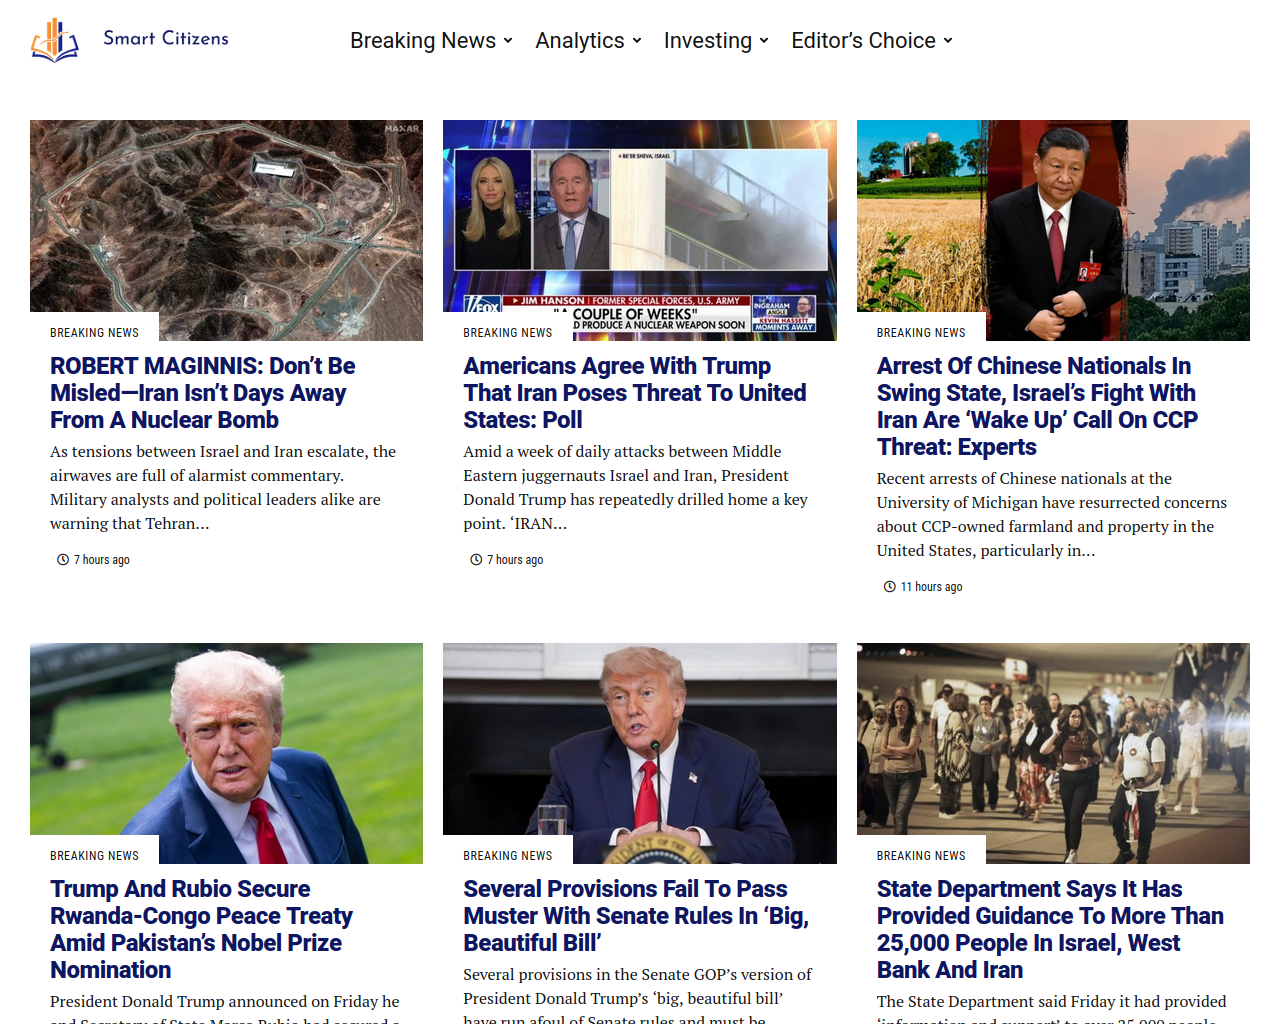Click '11 hours ago' timestamp text

click(x=931, y=587)
